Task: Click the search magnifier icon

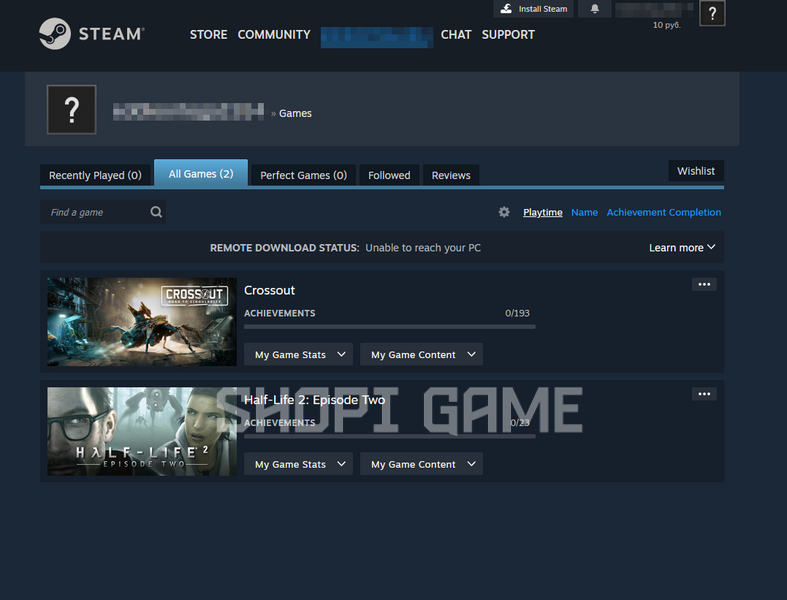Action: point(156,212)
